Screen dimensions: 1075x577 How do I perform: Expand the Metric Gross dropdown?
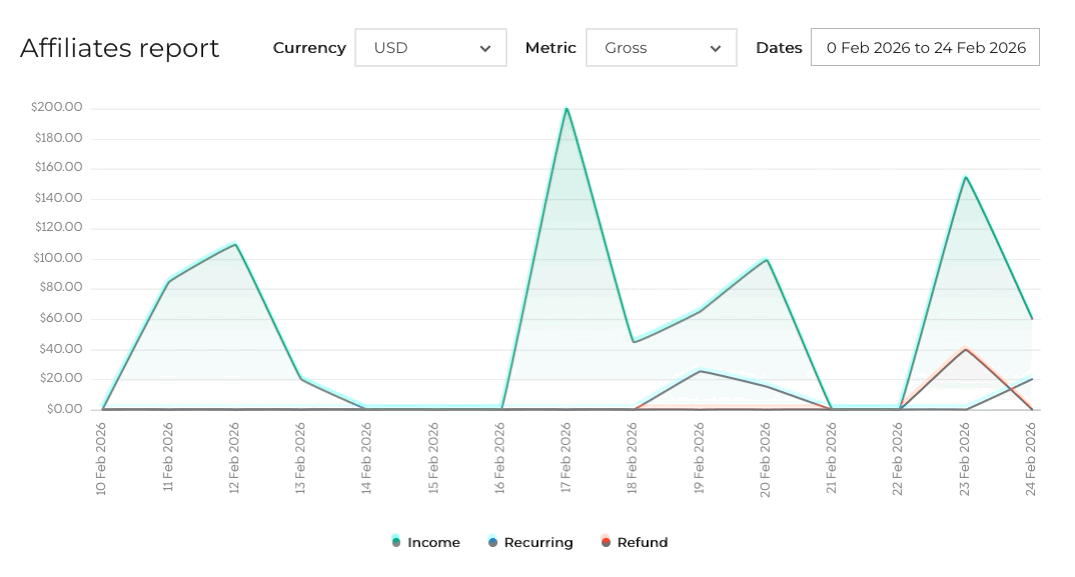[660, 48]
